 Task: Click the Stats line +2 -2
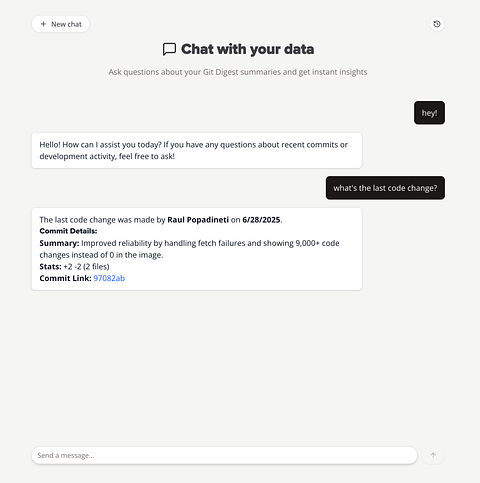(74, 266)
